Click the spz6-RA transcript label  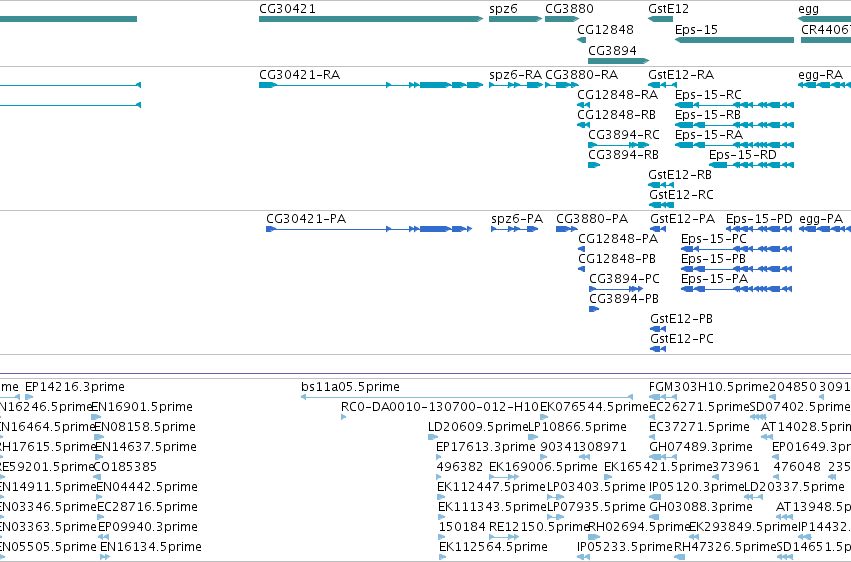click(x=515, y=75)
